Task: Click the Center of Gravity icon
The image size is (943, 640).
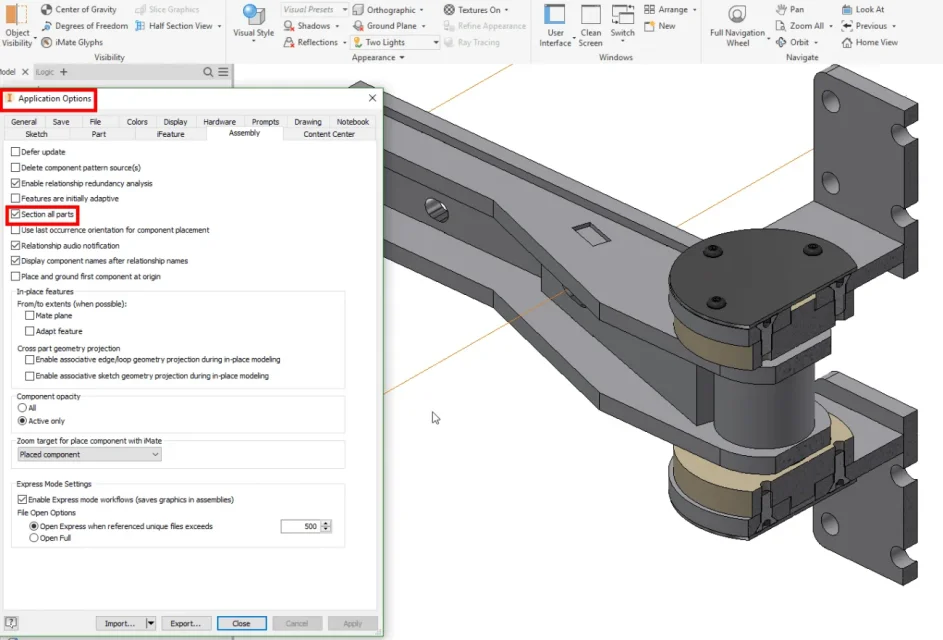Action: (46, 10)
